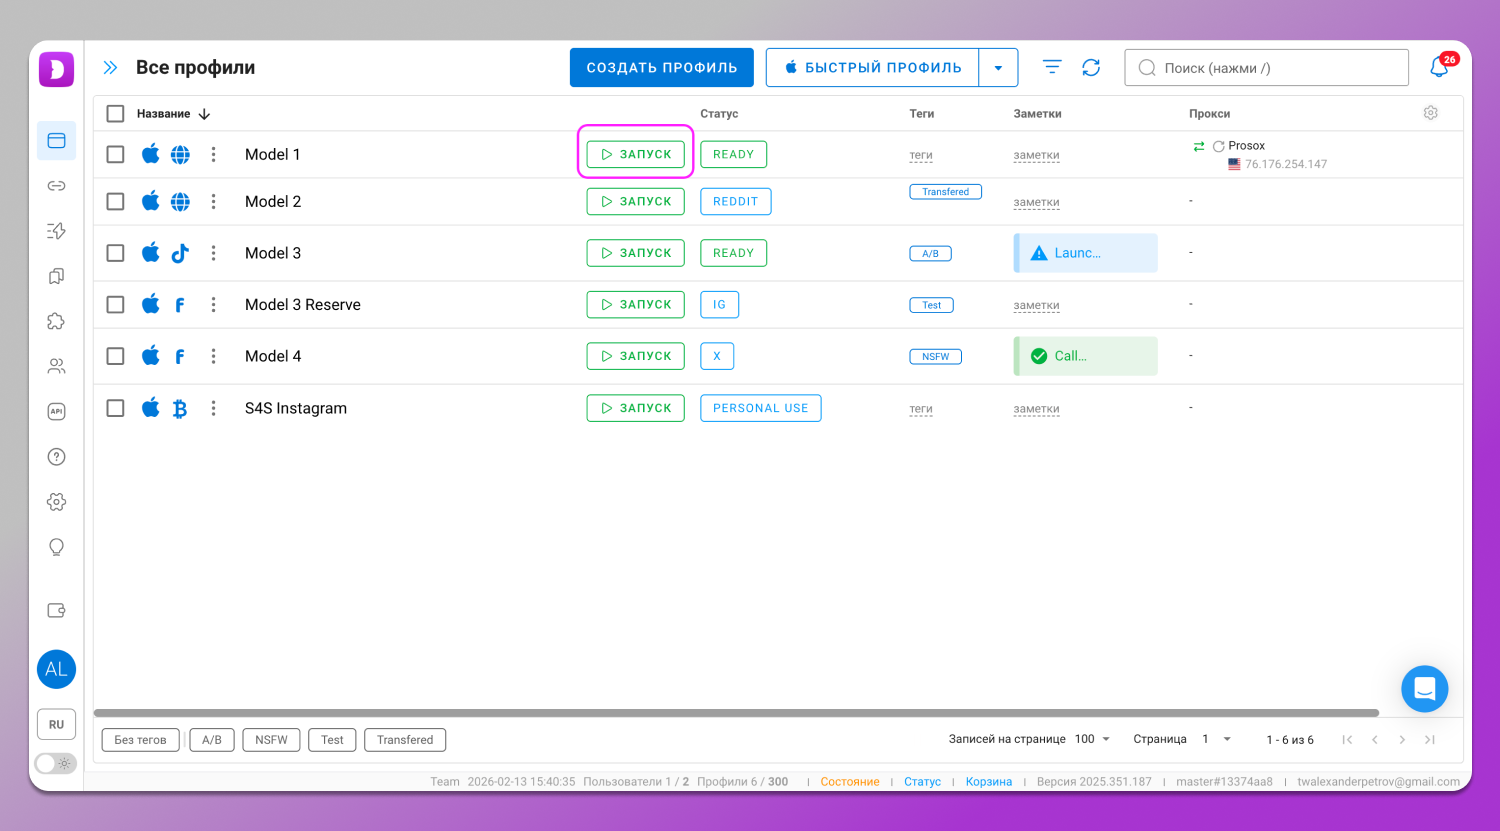Image resolution: width=1500 pixels, height=831 pixels.
Task: Open the records per page dropdown
Action: pos(1093,739)
